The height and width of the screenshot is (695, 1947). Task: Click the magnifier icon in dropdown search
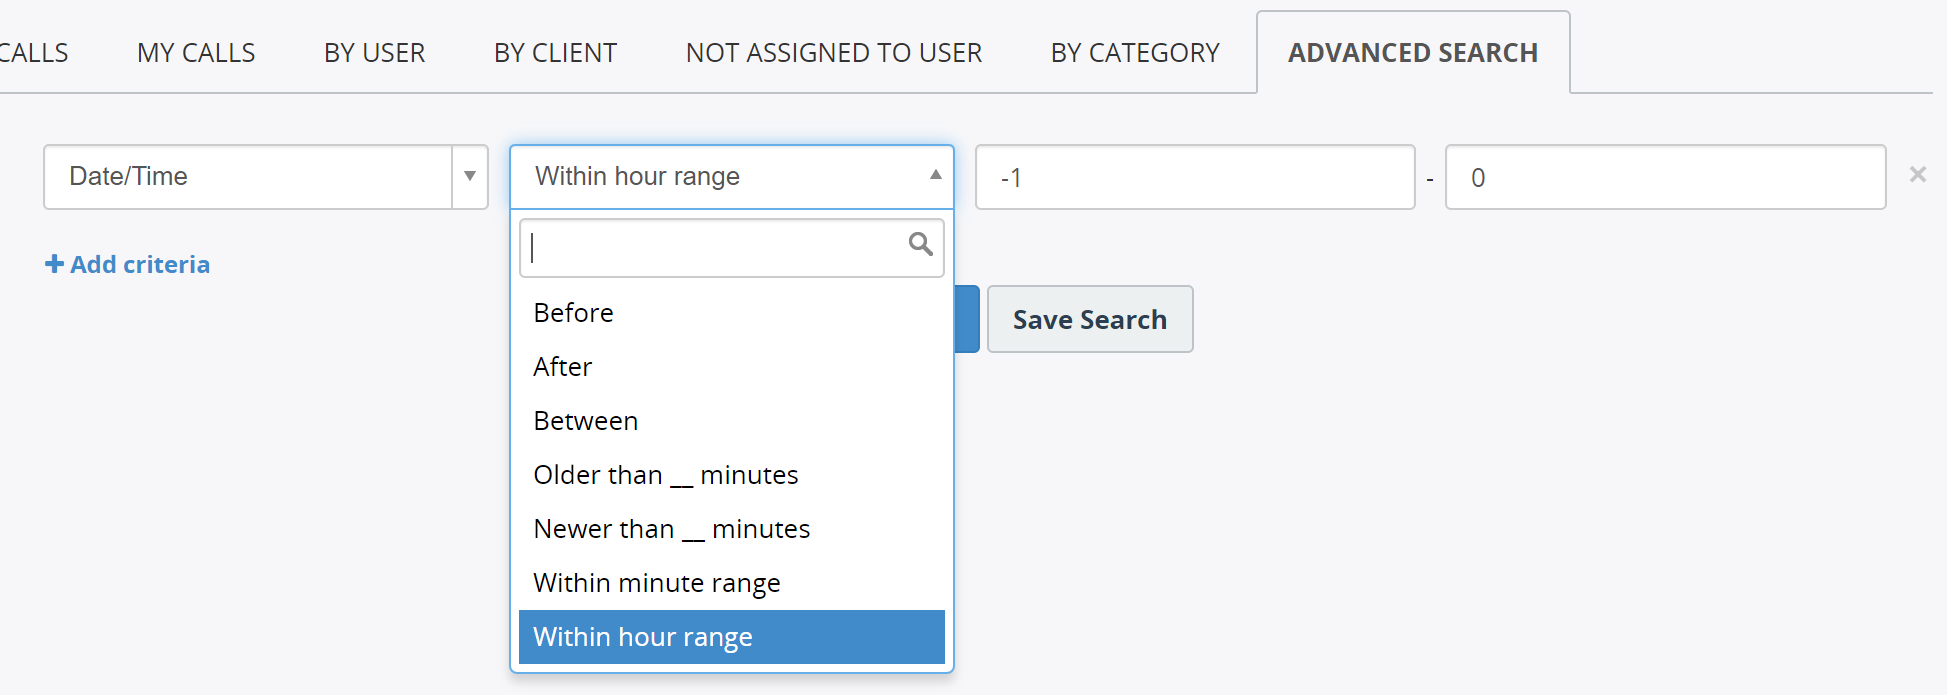(920, 244)
